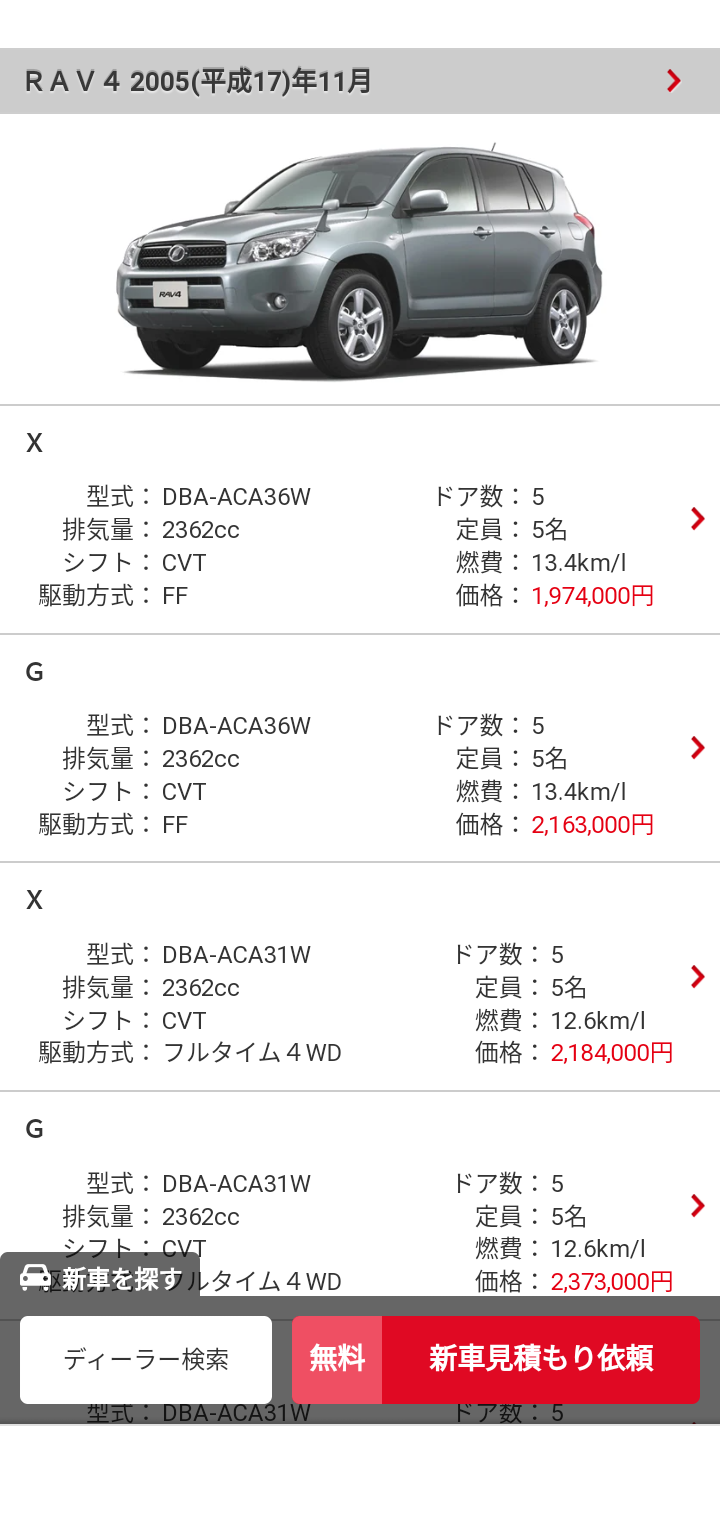This screenshot has height=1520, width=720.
Task: Select the G grade heading above 2,163,000円
Action: (34, 672)
